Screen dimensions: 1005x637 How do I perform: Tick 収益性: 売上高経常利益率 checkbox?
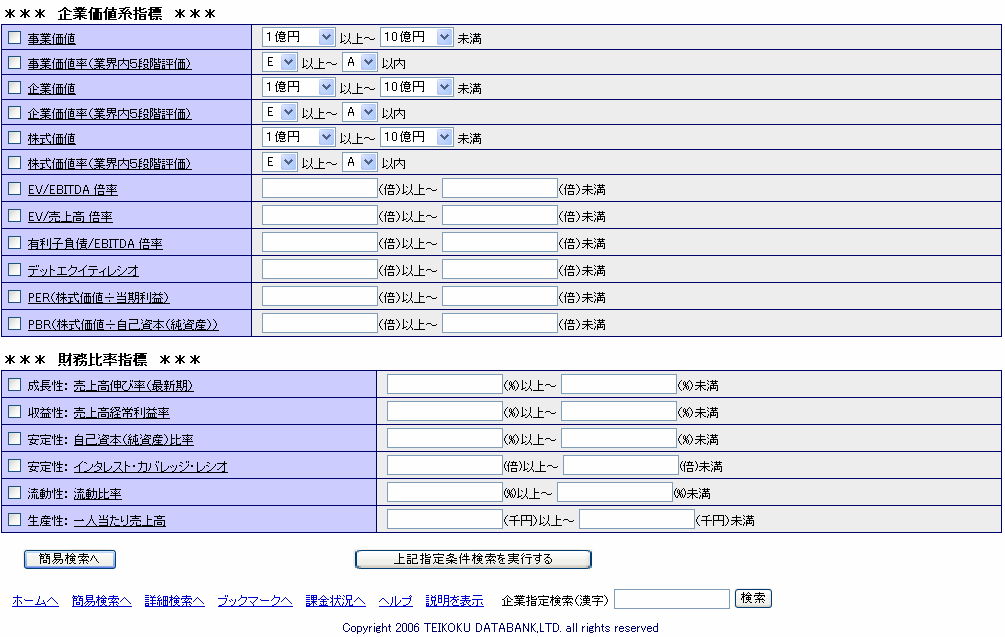(x=14, y=412)
